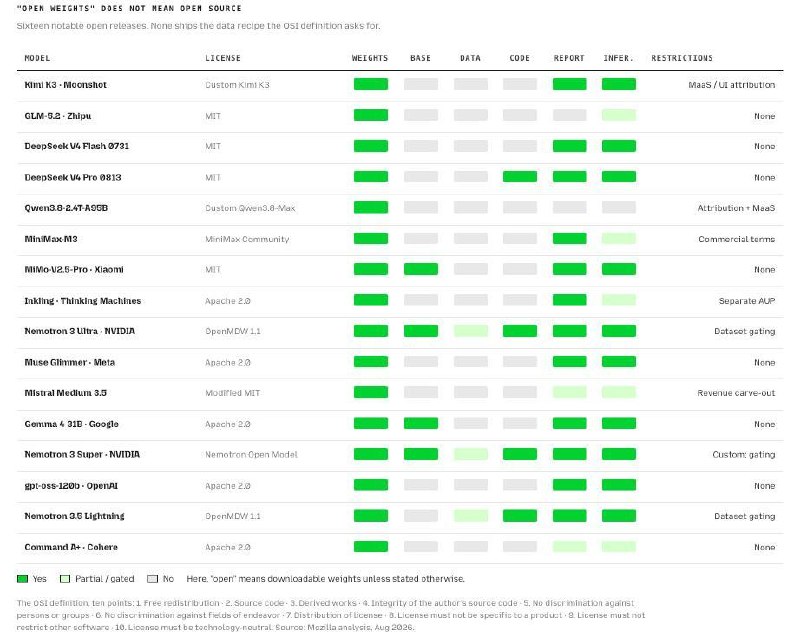Image resolution: width=800 pixels, height=638 pixels.
Task: Click Qwen3.8-2.4T-A95B Report grey cell
Action: click(569, 207)
